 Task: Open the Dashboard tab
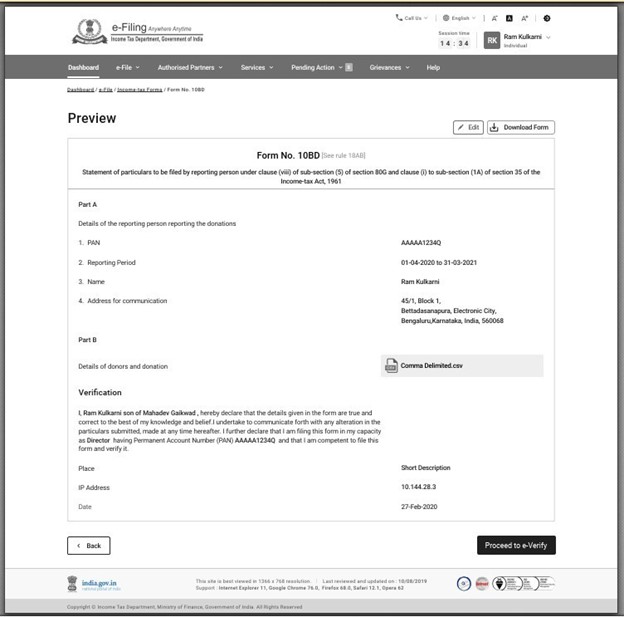(x=83, y=67)
